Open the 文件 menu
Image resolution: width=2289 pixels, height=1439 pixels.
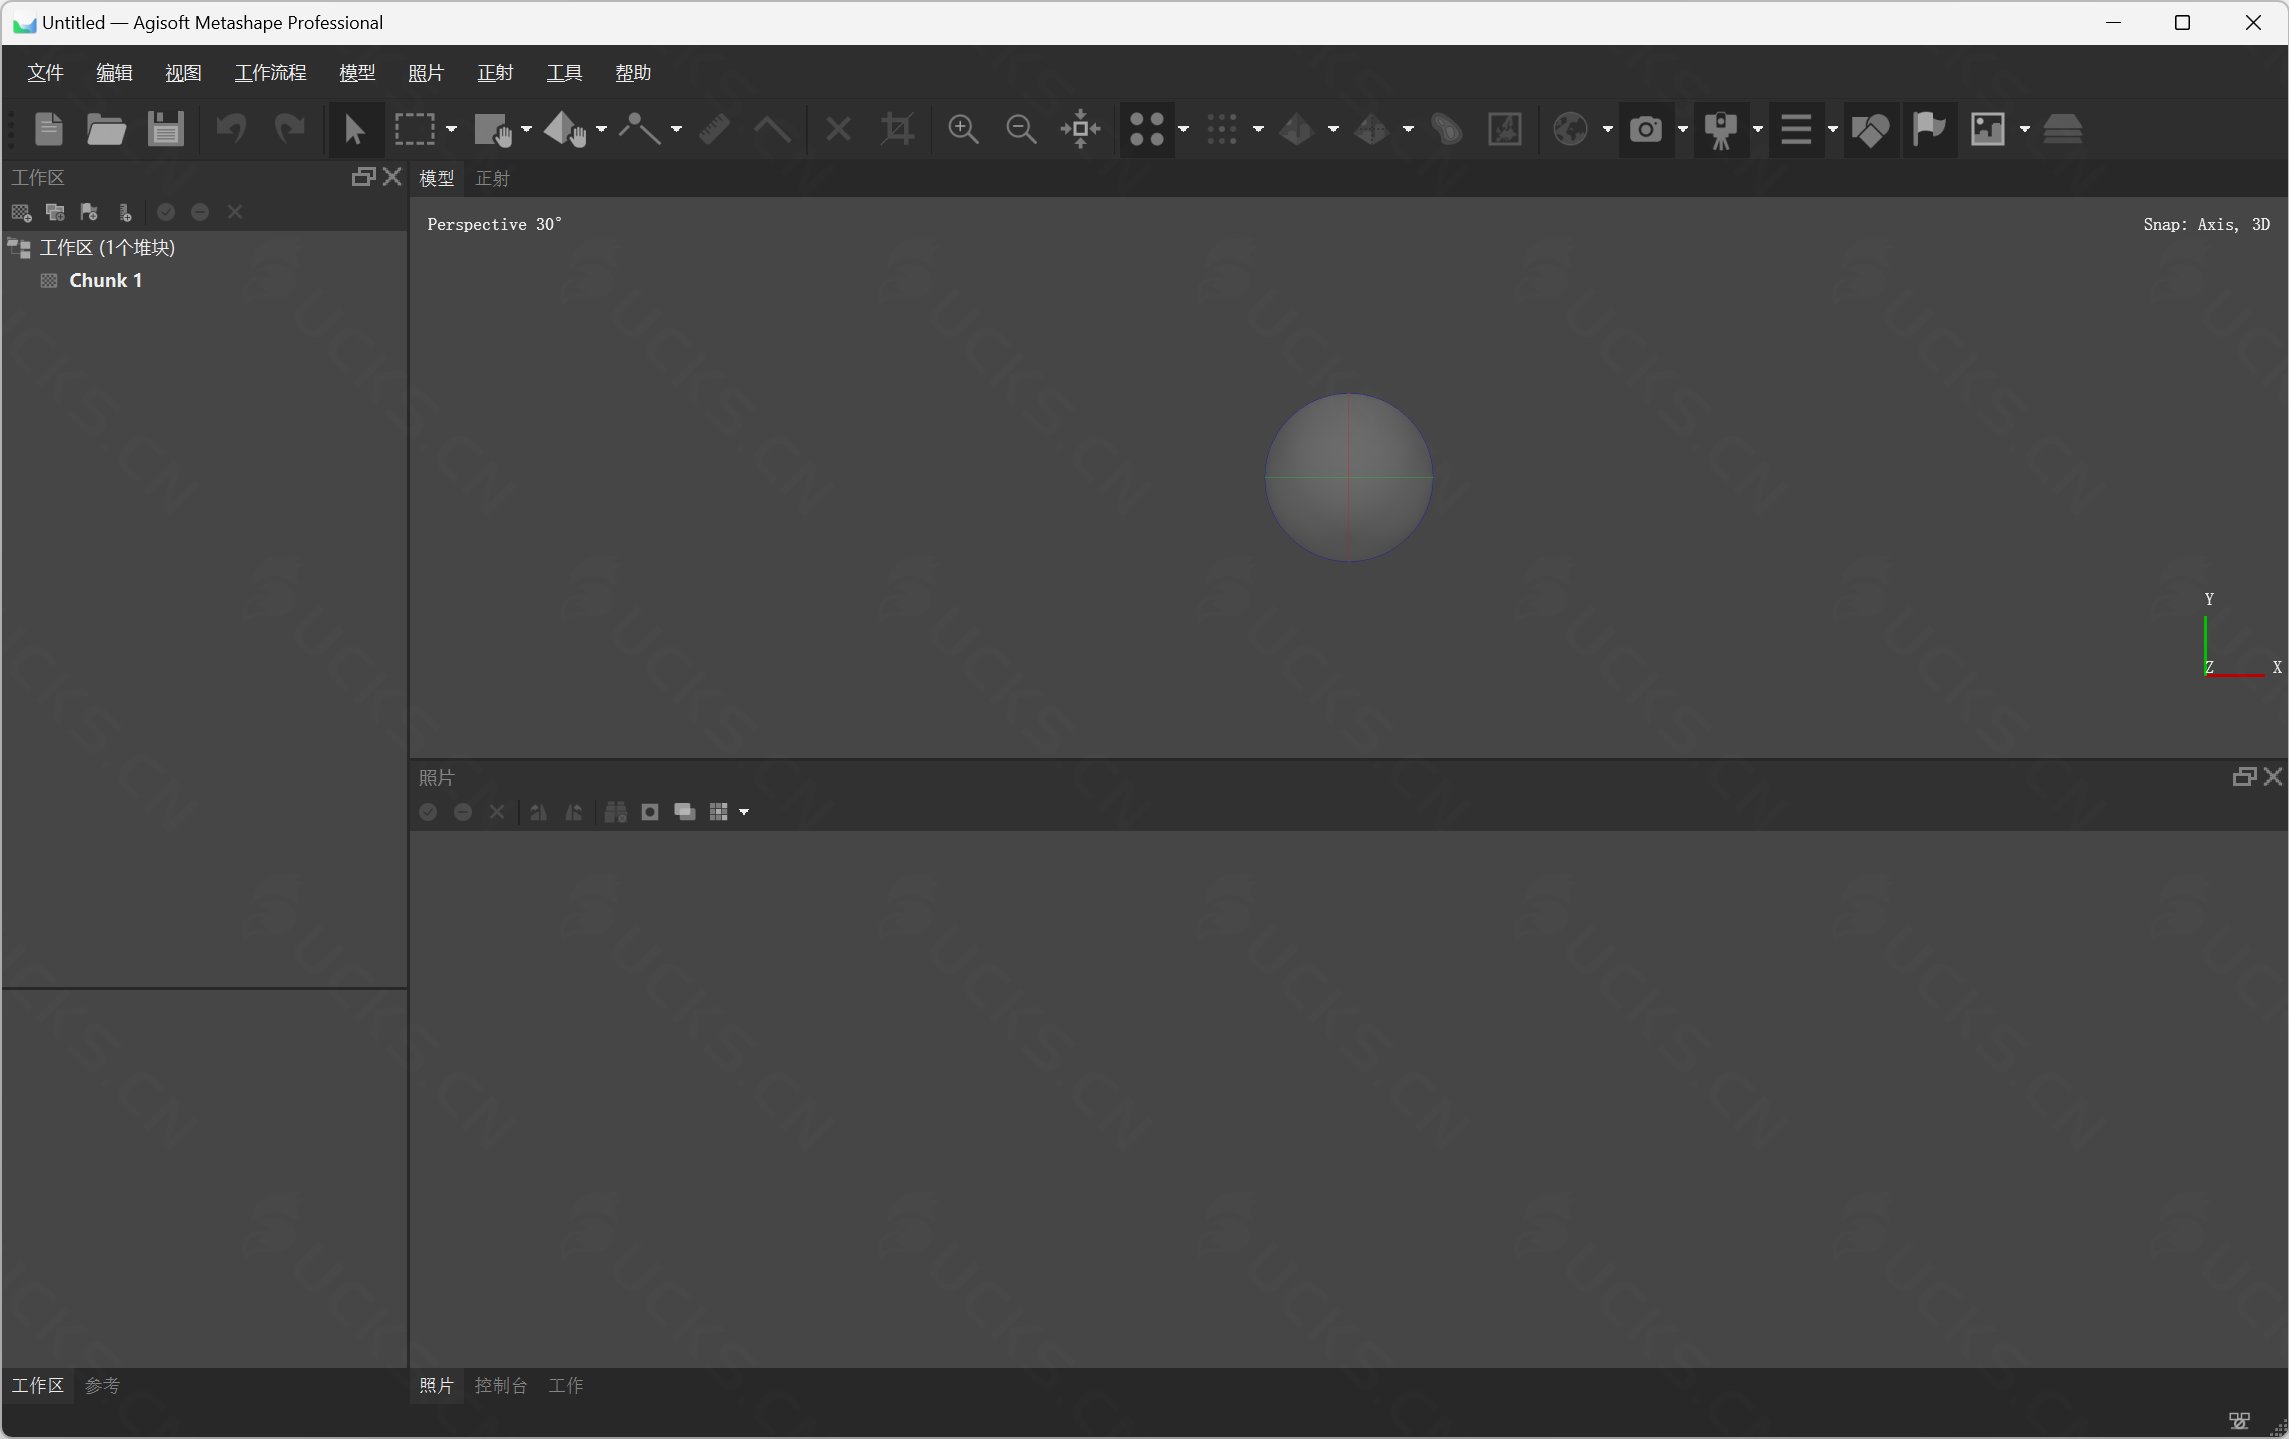point(45,73)
